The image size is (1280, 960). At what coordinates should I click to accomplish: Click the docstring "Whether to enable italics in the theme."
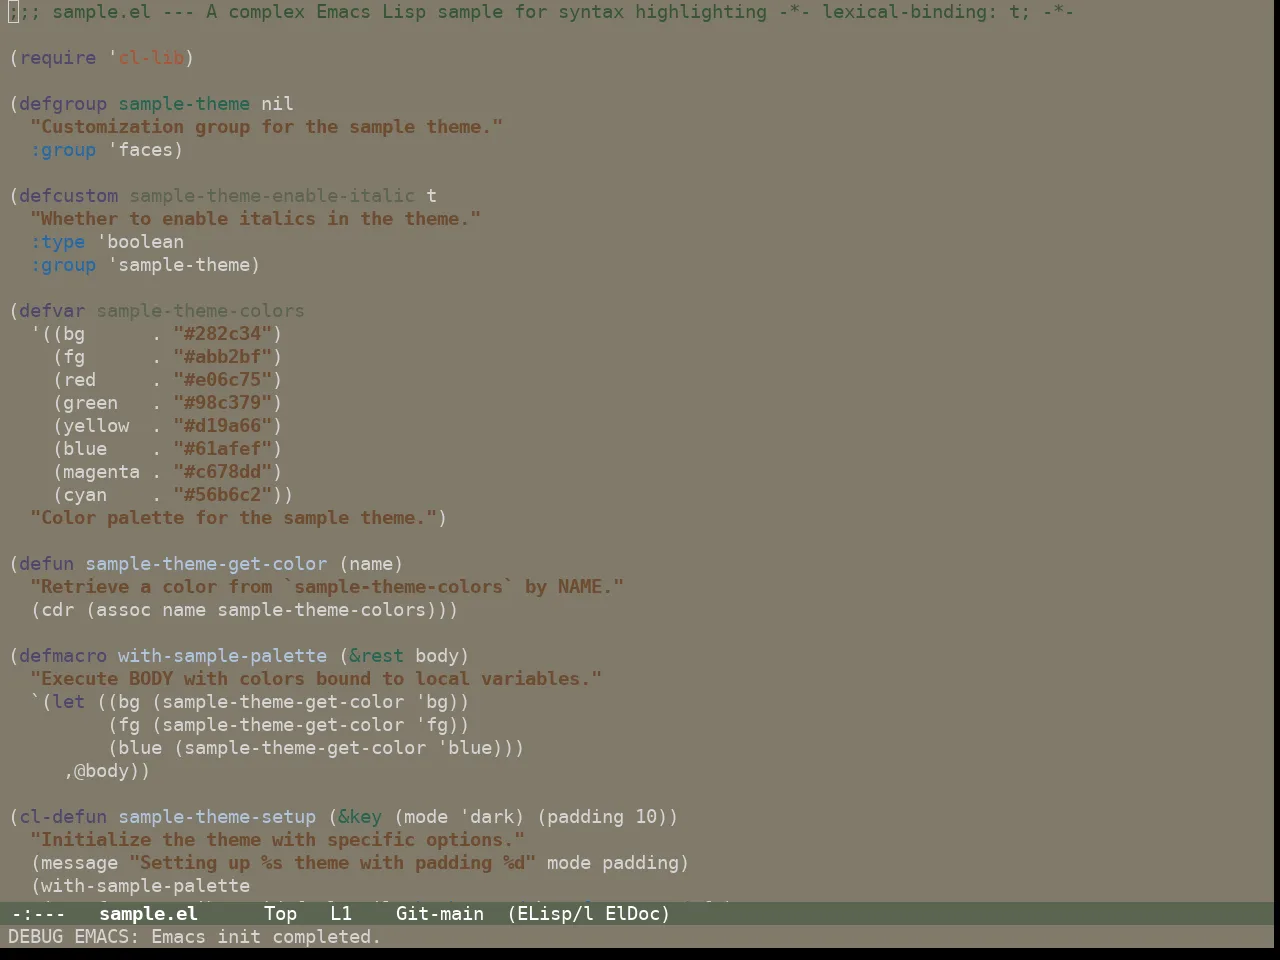click(256, 219)
